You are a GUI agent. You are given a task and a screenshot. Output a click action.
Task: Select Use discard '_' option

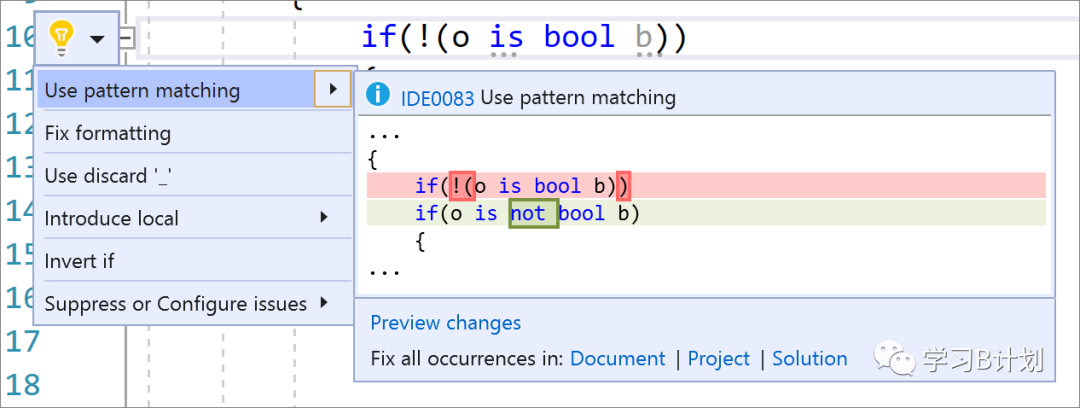(x=195, y=175)
